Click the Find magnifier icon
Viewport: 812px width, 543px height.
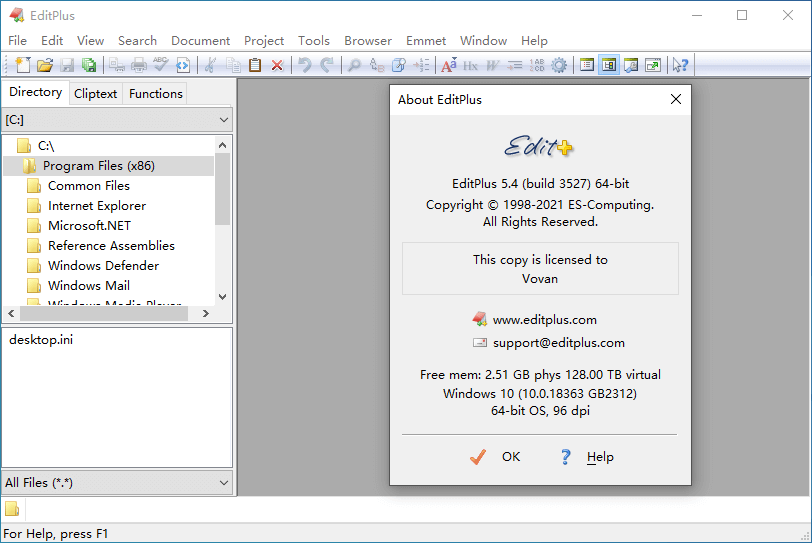tap(354, 65)
